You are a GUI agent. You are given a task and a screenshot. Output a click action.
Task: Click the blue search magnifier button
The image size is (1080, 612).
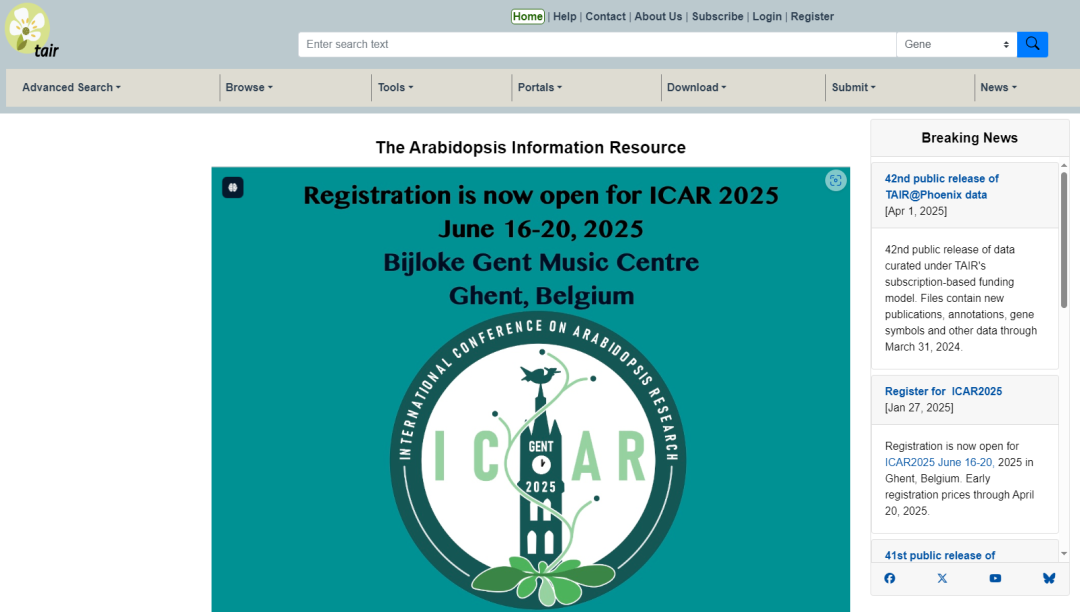click(1032, 44)
